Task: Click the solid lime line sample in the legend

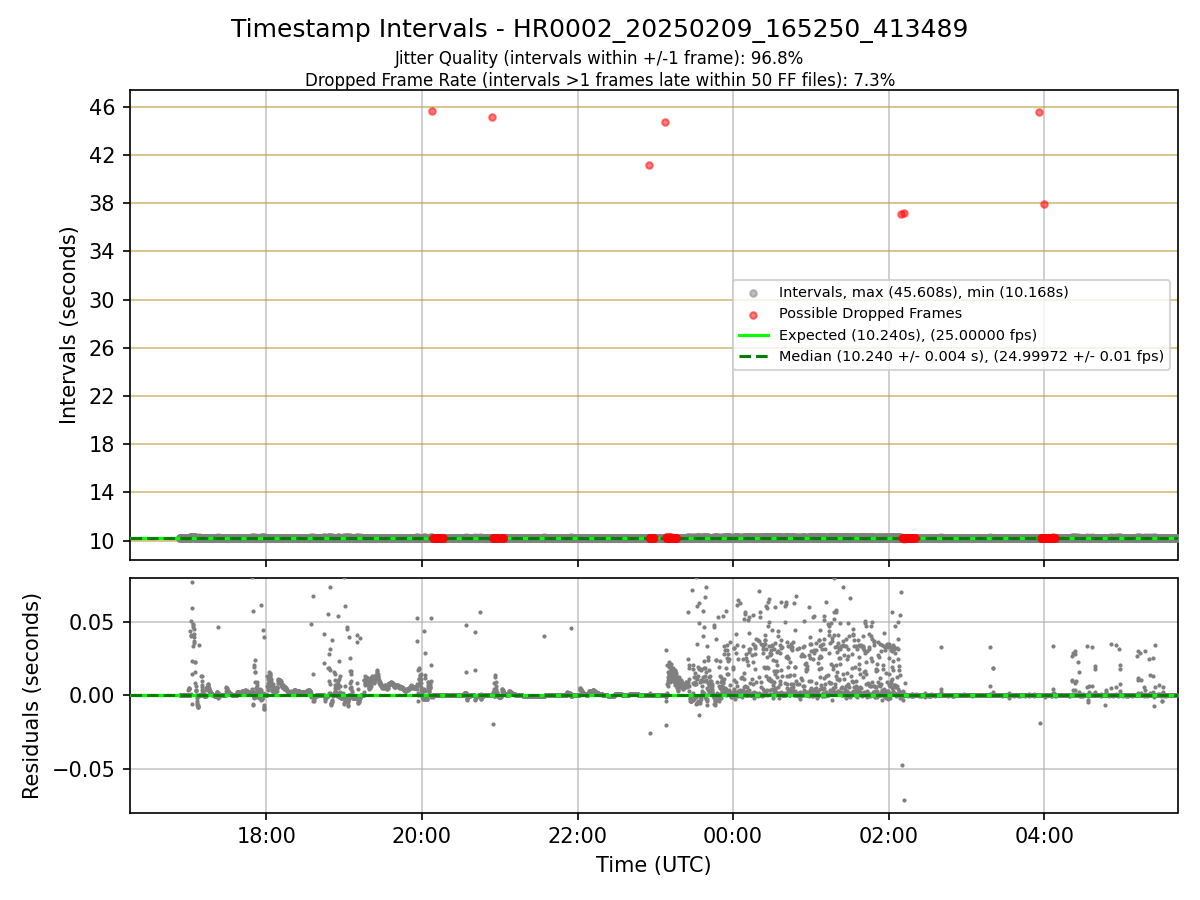Action: pyautogui.click(x=754, y=335)
